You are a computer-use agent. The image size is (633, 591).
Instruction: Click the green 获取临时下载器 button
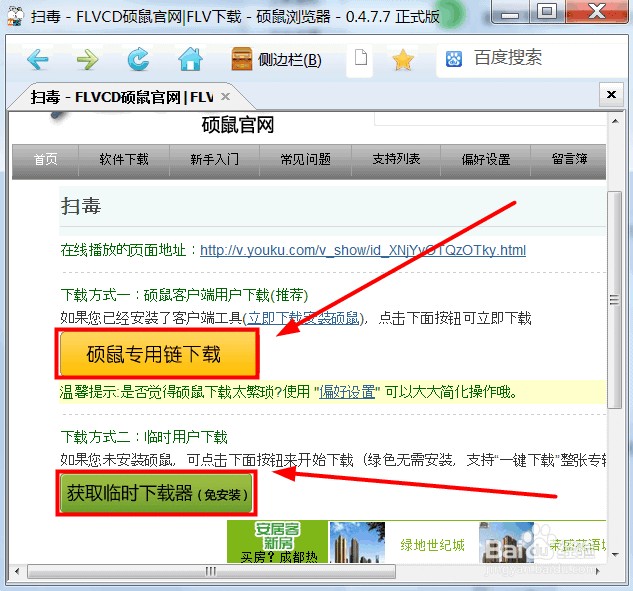pyautogui.click(x=156, y=493)
